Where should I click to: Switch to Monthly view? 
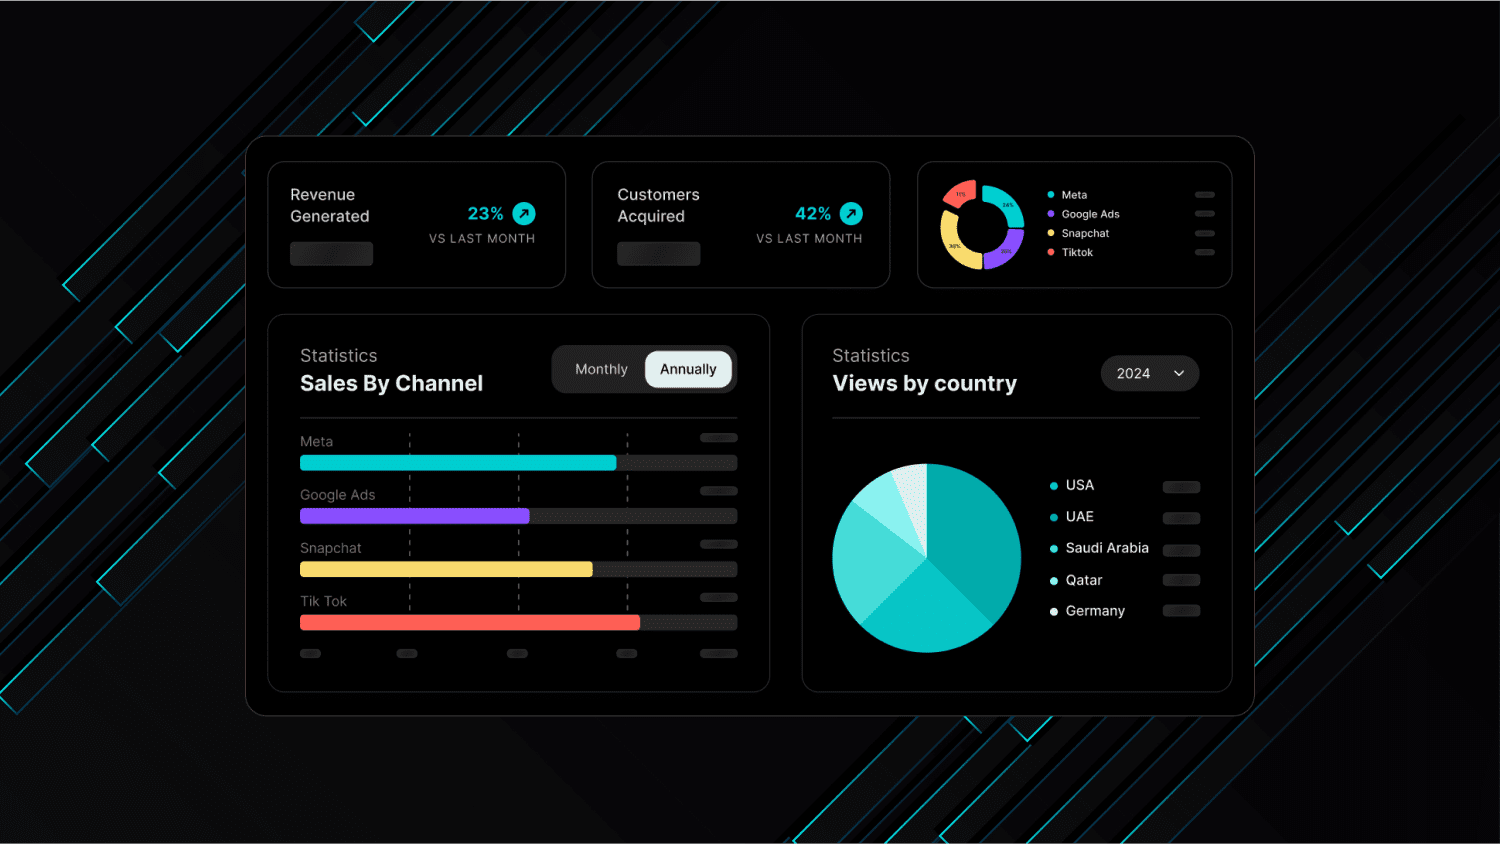[601, 369]
